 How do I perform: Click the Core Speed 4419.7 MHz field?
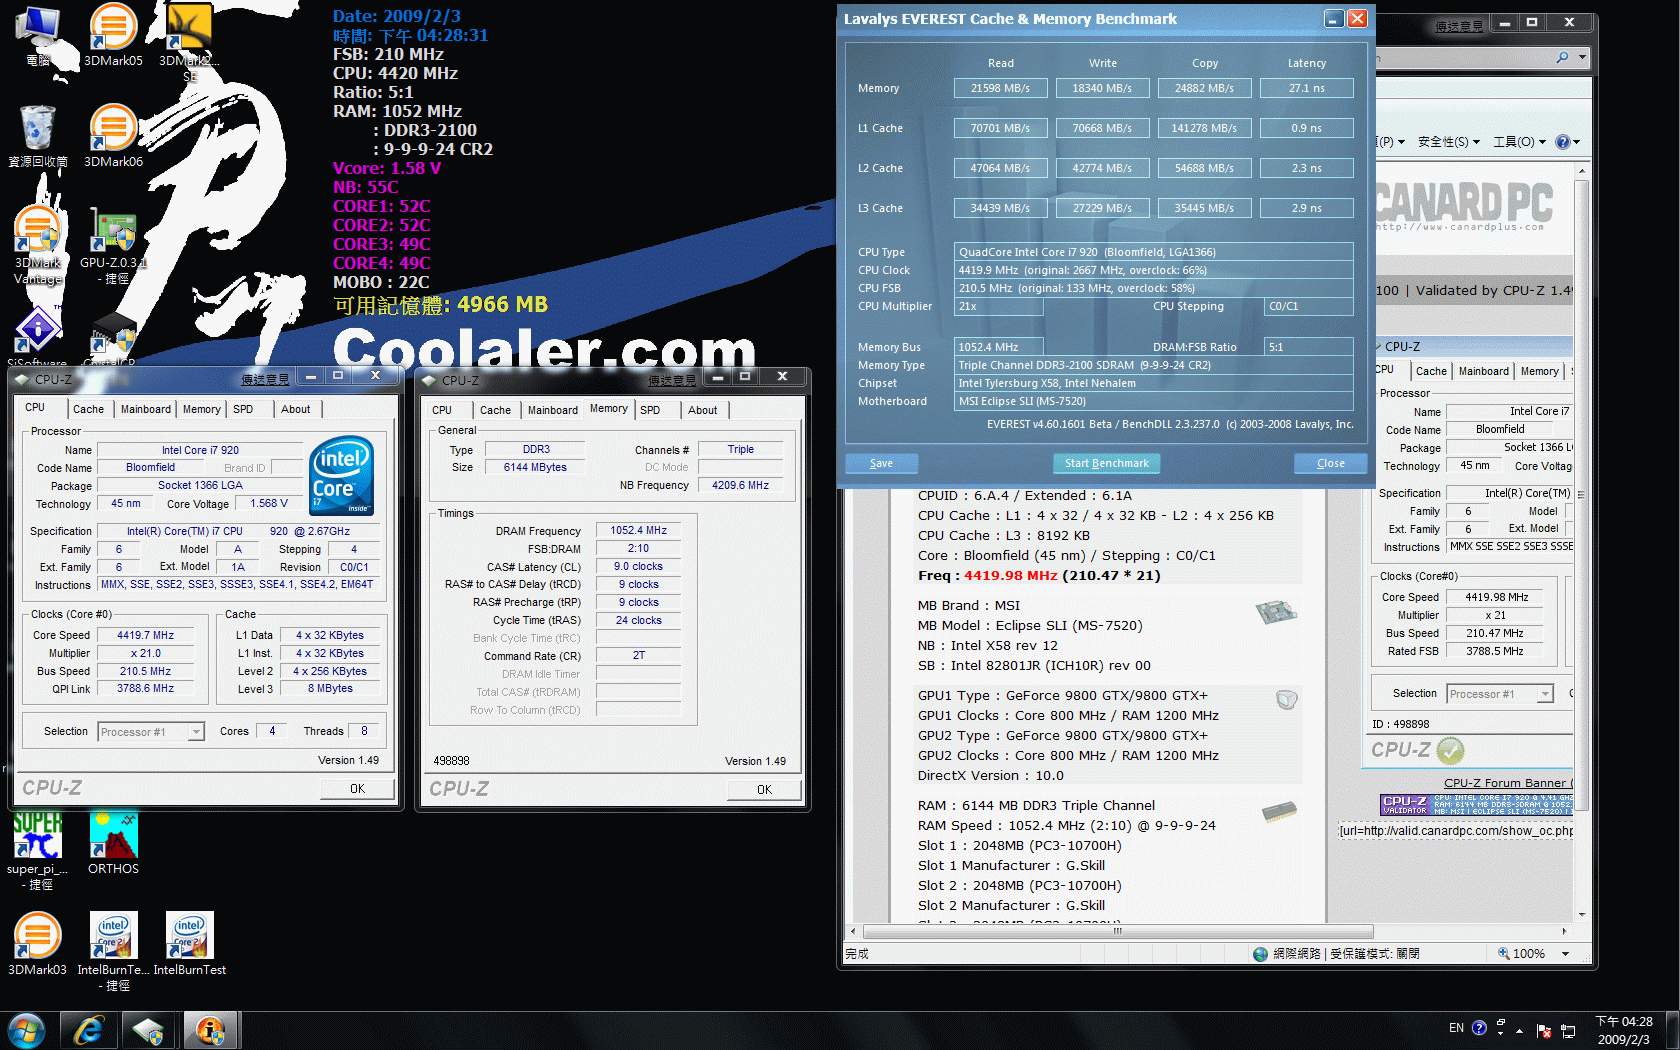(x=146, y=635)
